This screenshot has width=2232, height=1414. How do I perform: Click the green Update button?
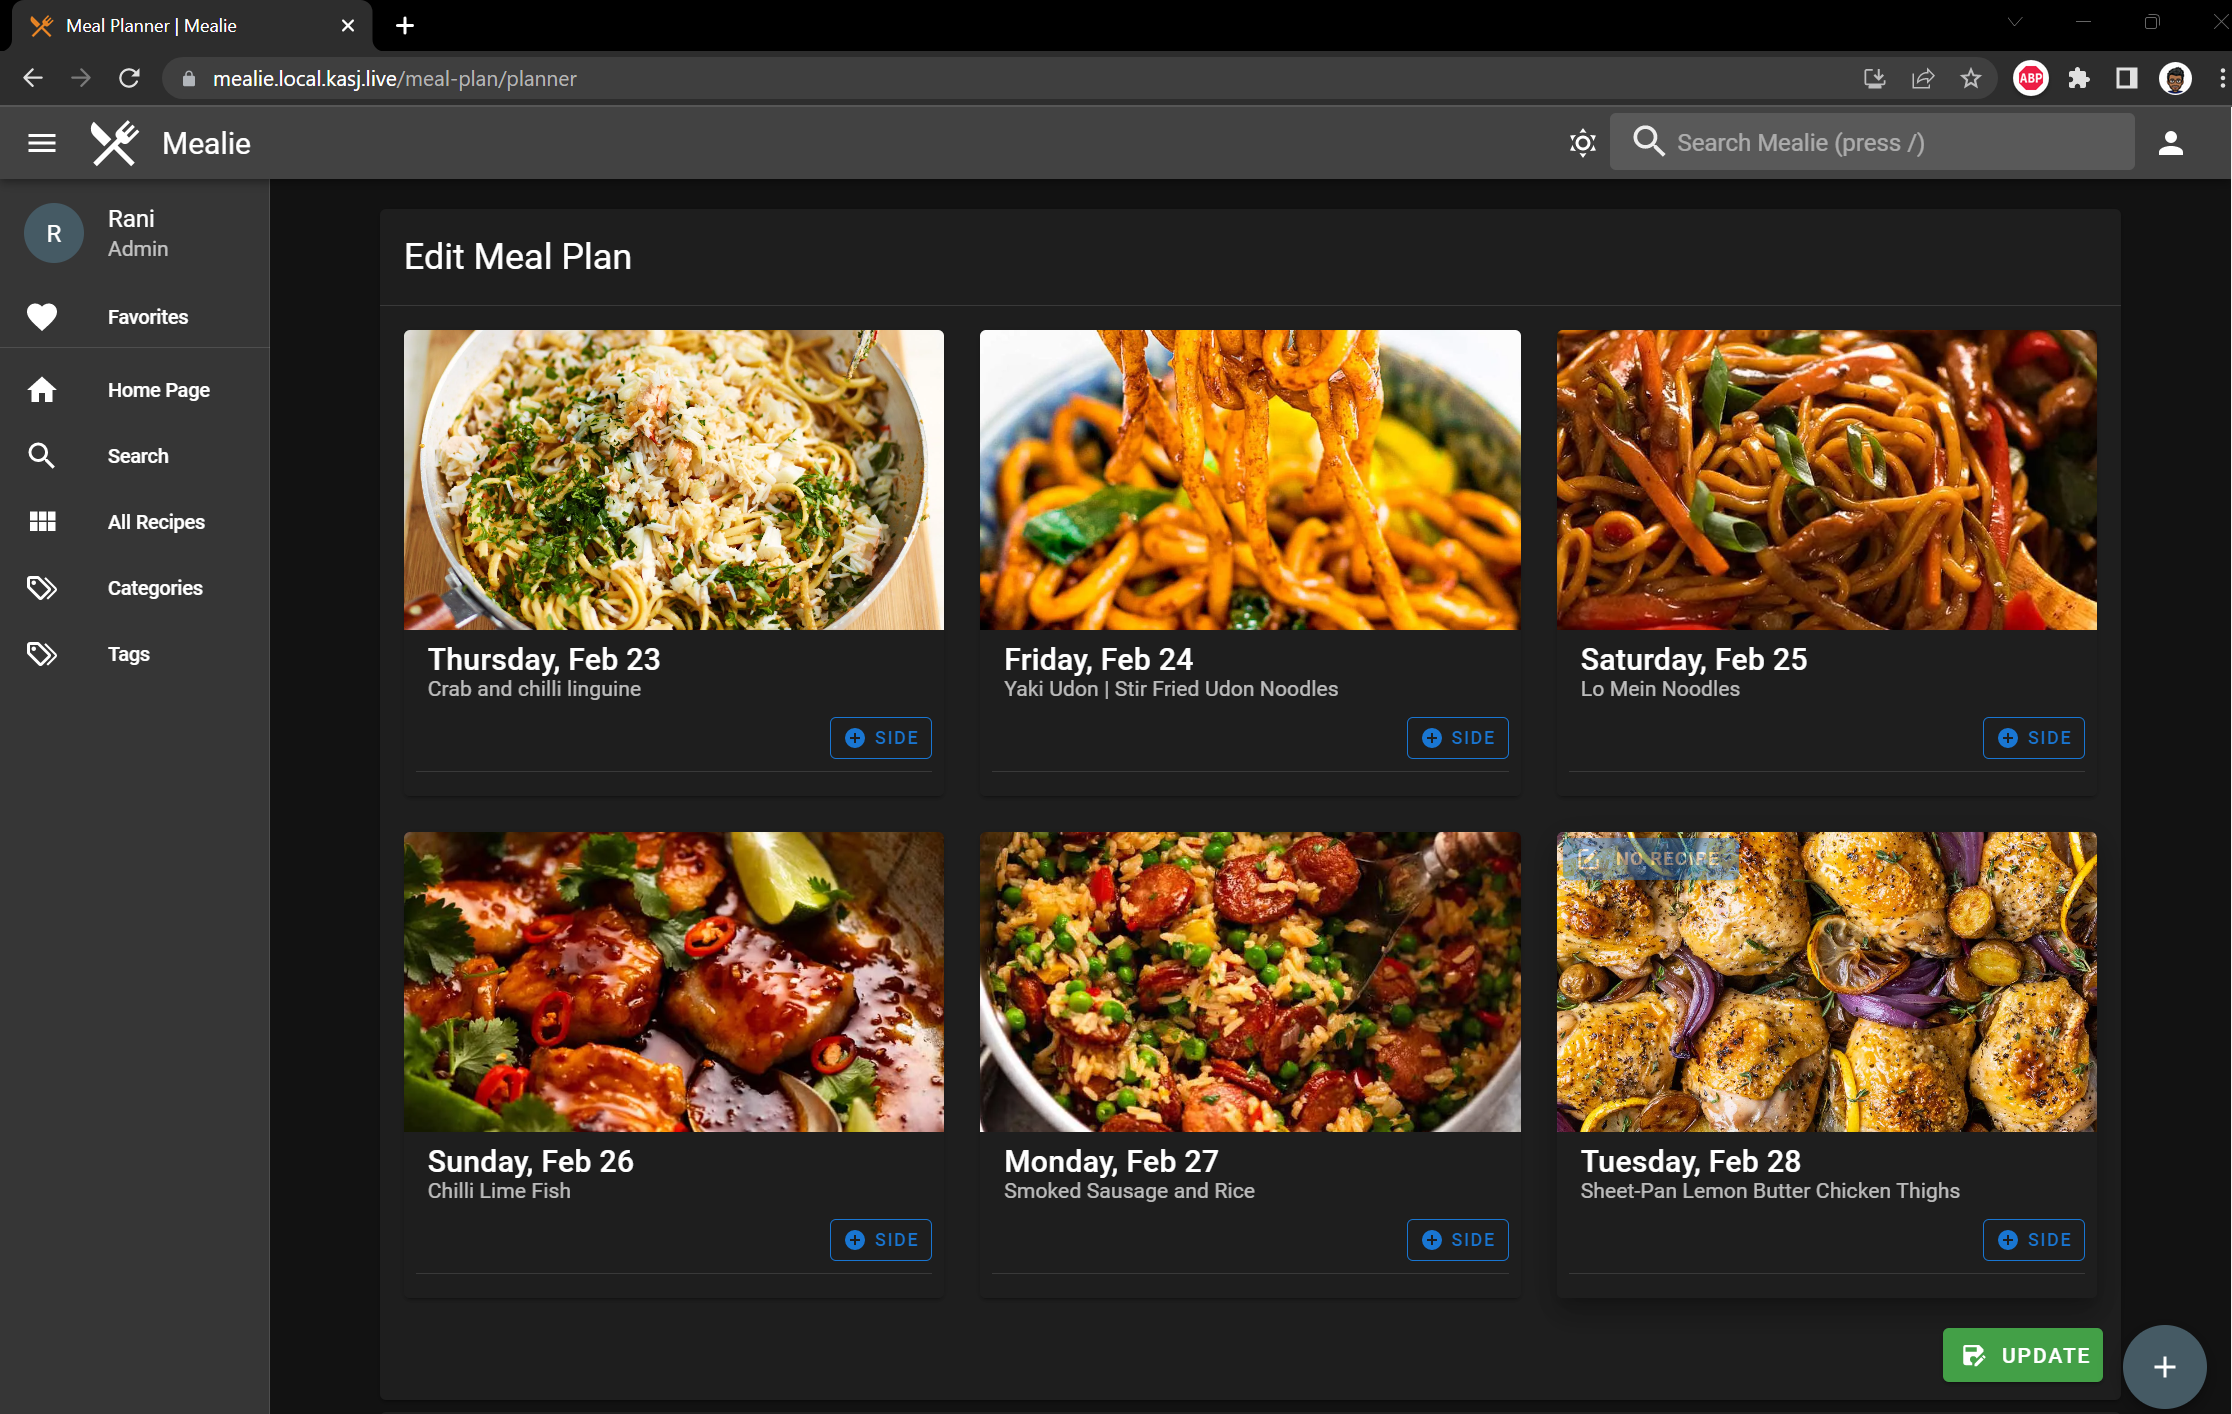[2022, 1355]
